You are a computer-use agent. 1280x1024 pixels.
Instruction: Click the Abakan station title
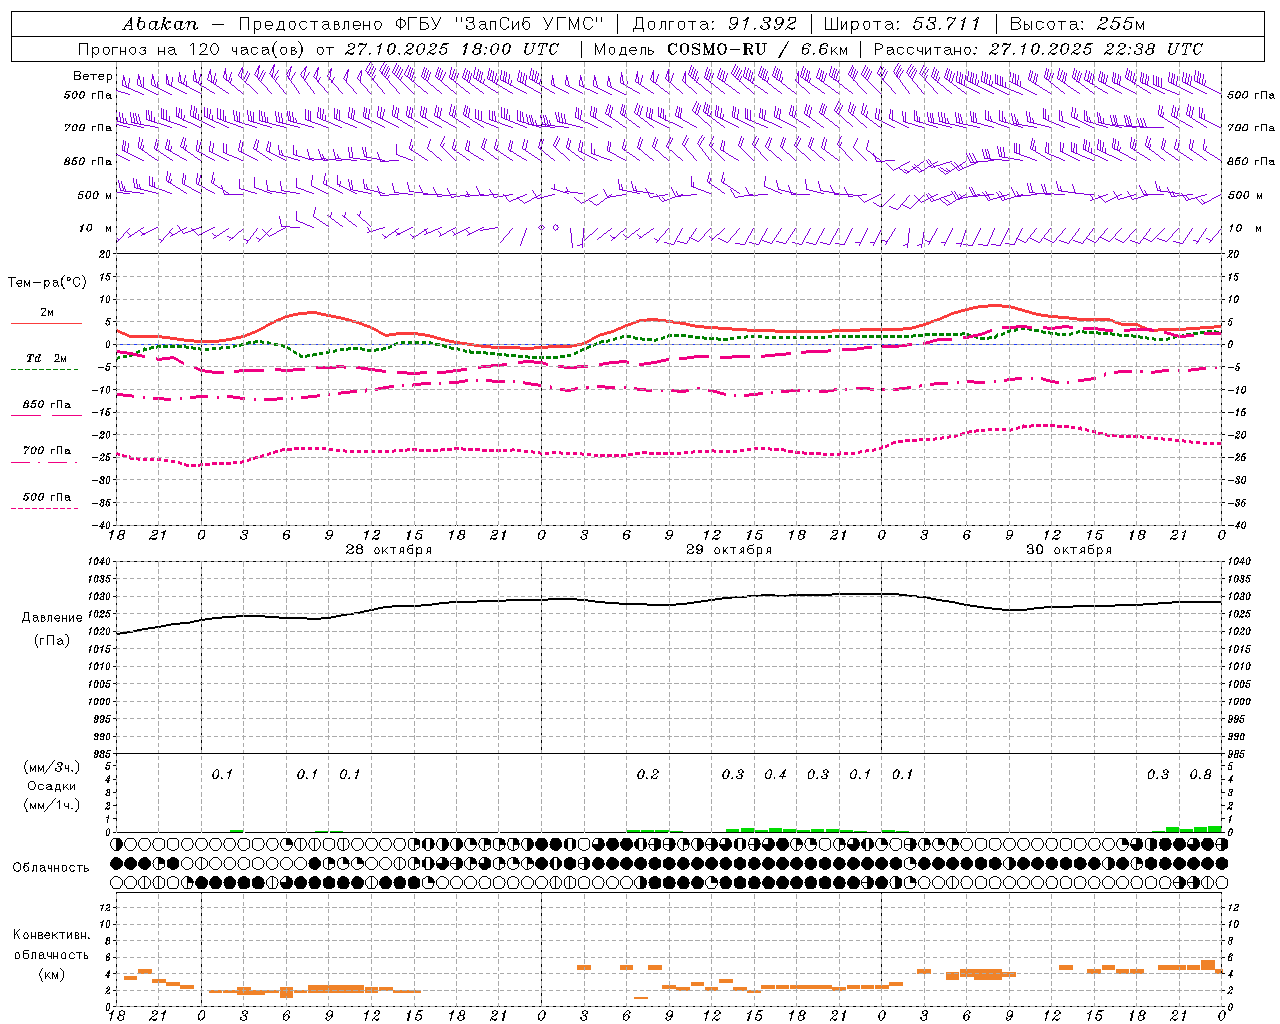(160, 24)
